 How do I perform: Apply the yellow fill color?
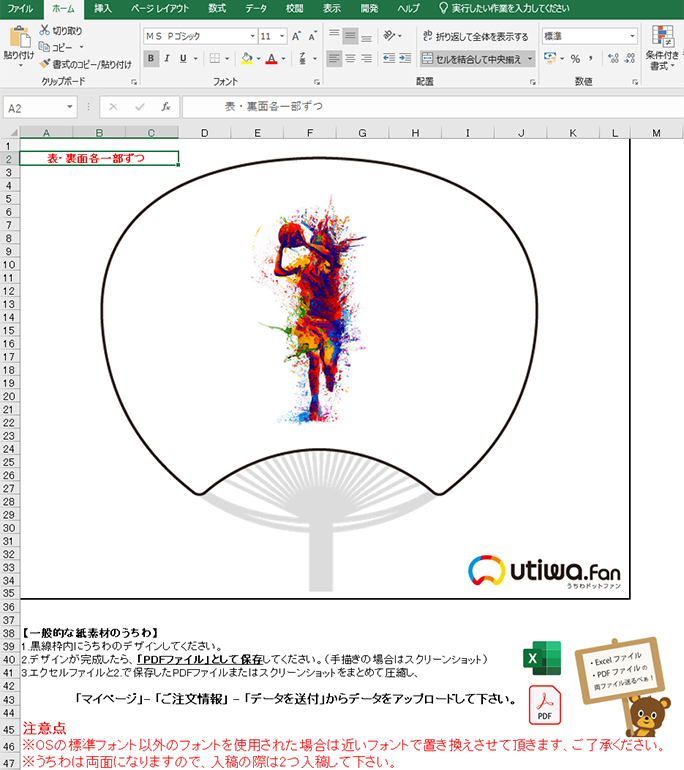[246, 59]
